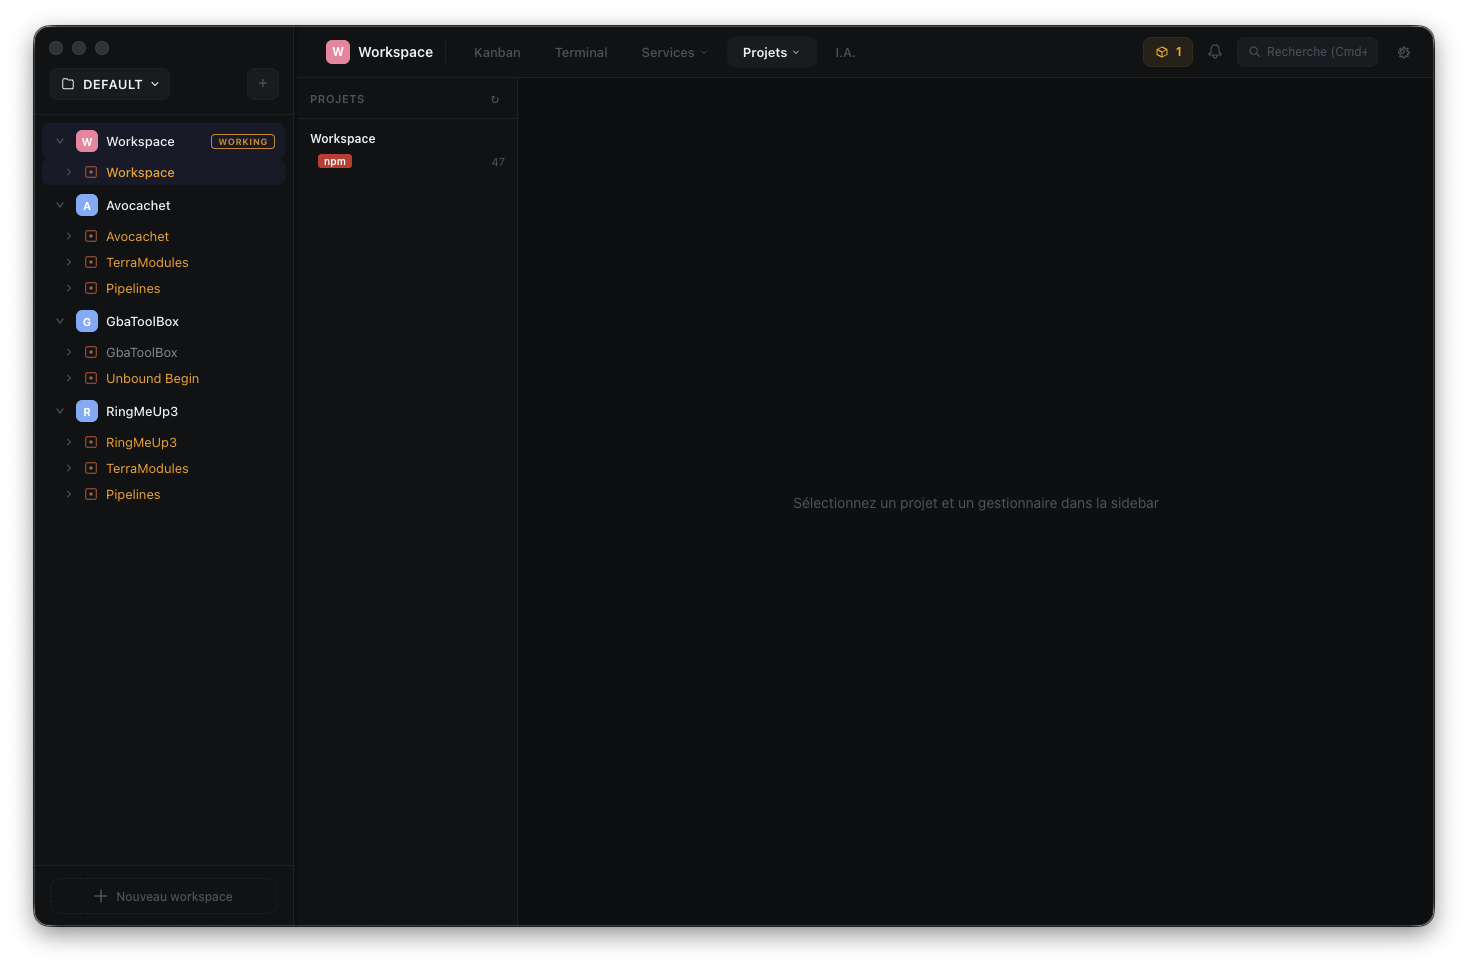Click the notifications bell icon
This screenshot has height=968, width=1468.
click(1214, 51)
